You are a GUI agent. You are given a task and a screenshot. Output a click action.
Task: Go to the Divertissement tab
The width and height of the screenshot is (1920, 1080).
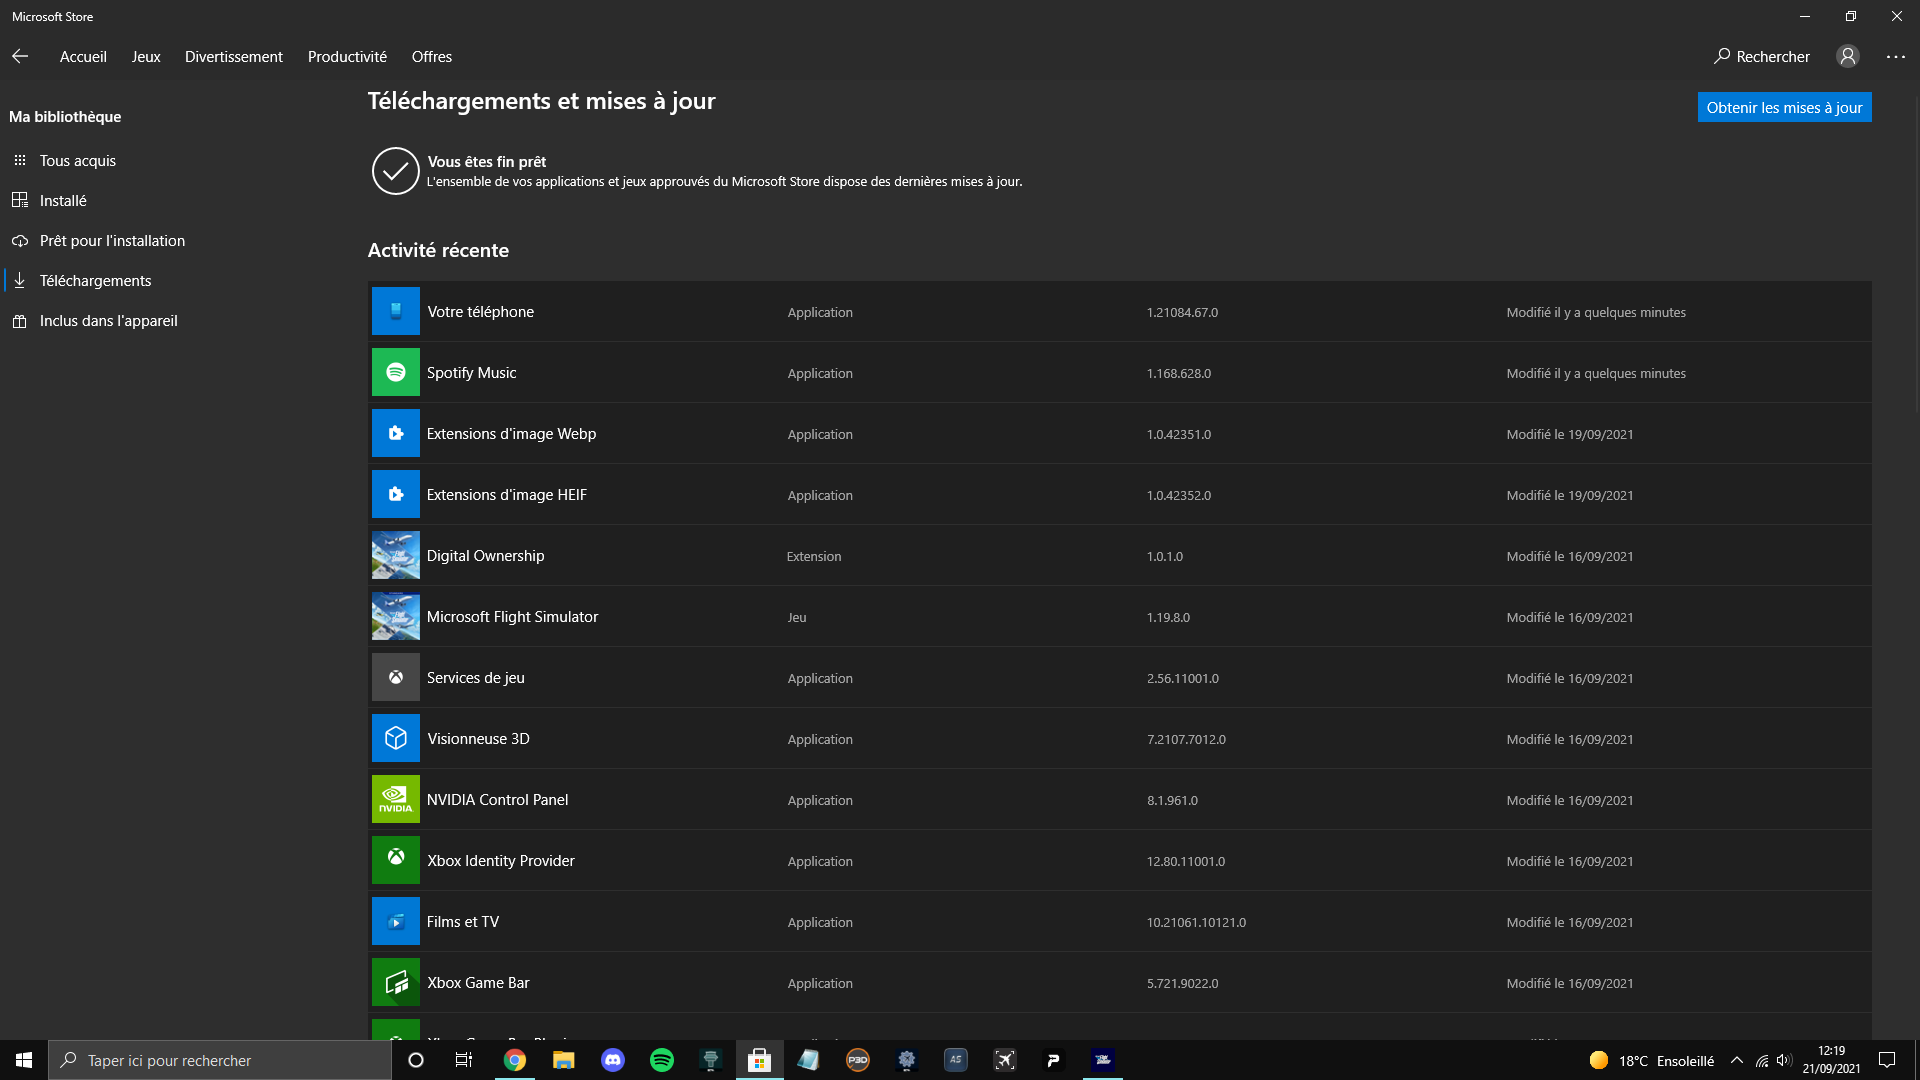[x=233, y=57]
